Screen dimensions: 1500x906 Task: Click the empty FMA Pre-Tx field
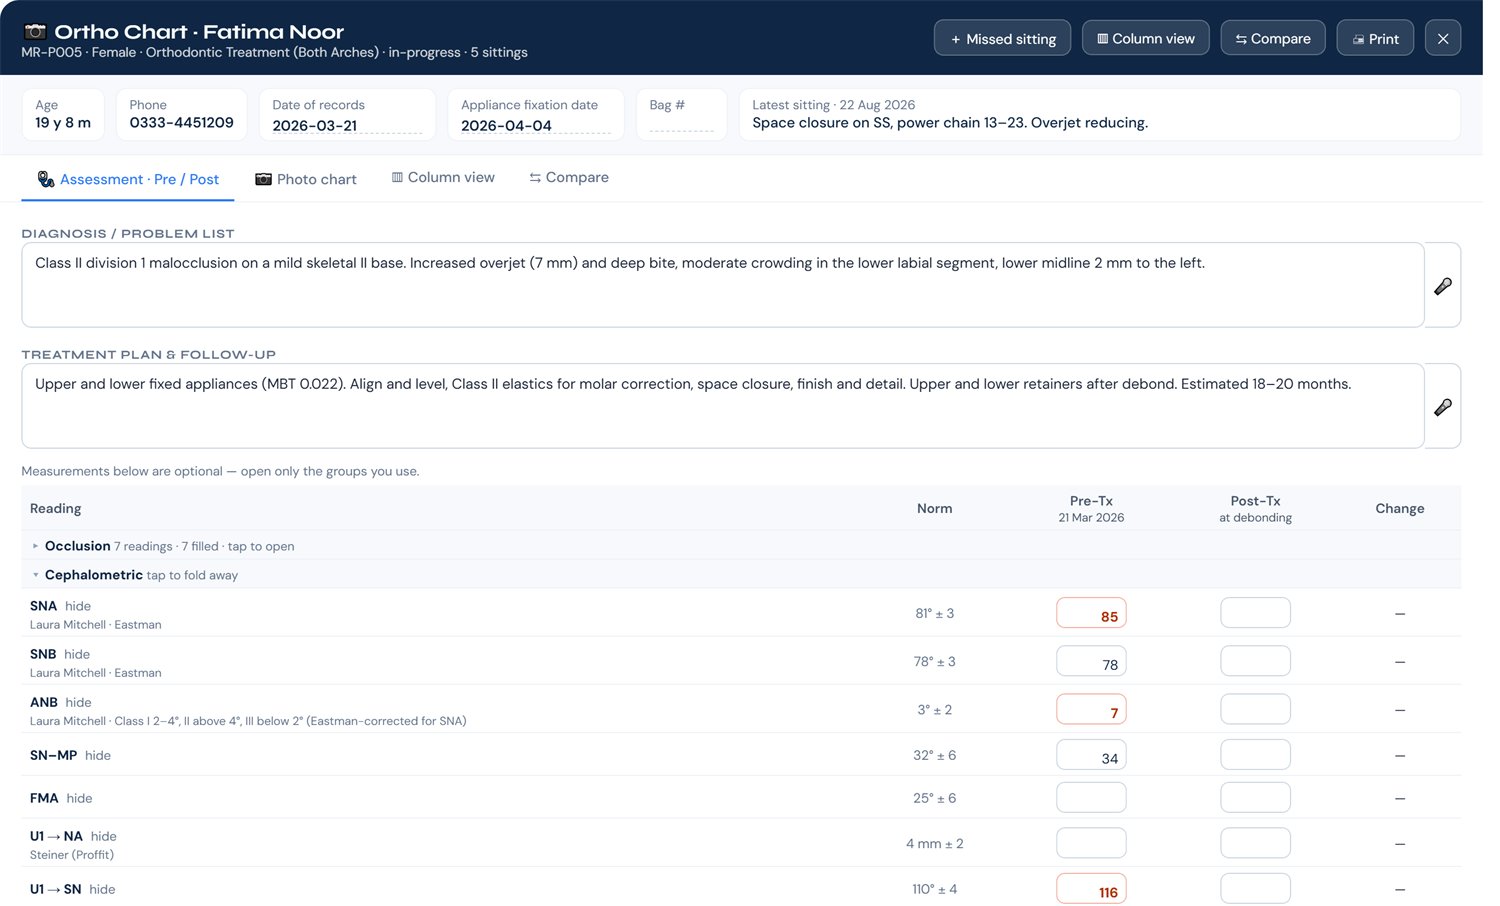pyautogui.click(x=1091, y=798)
